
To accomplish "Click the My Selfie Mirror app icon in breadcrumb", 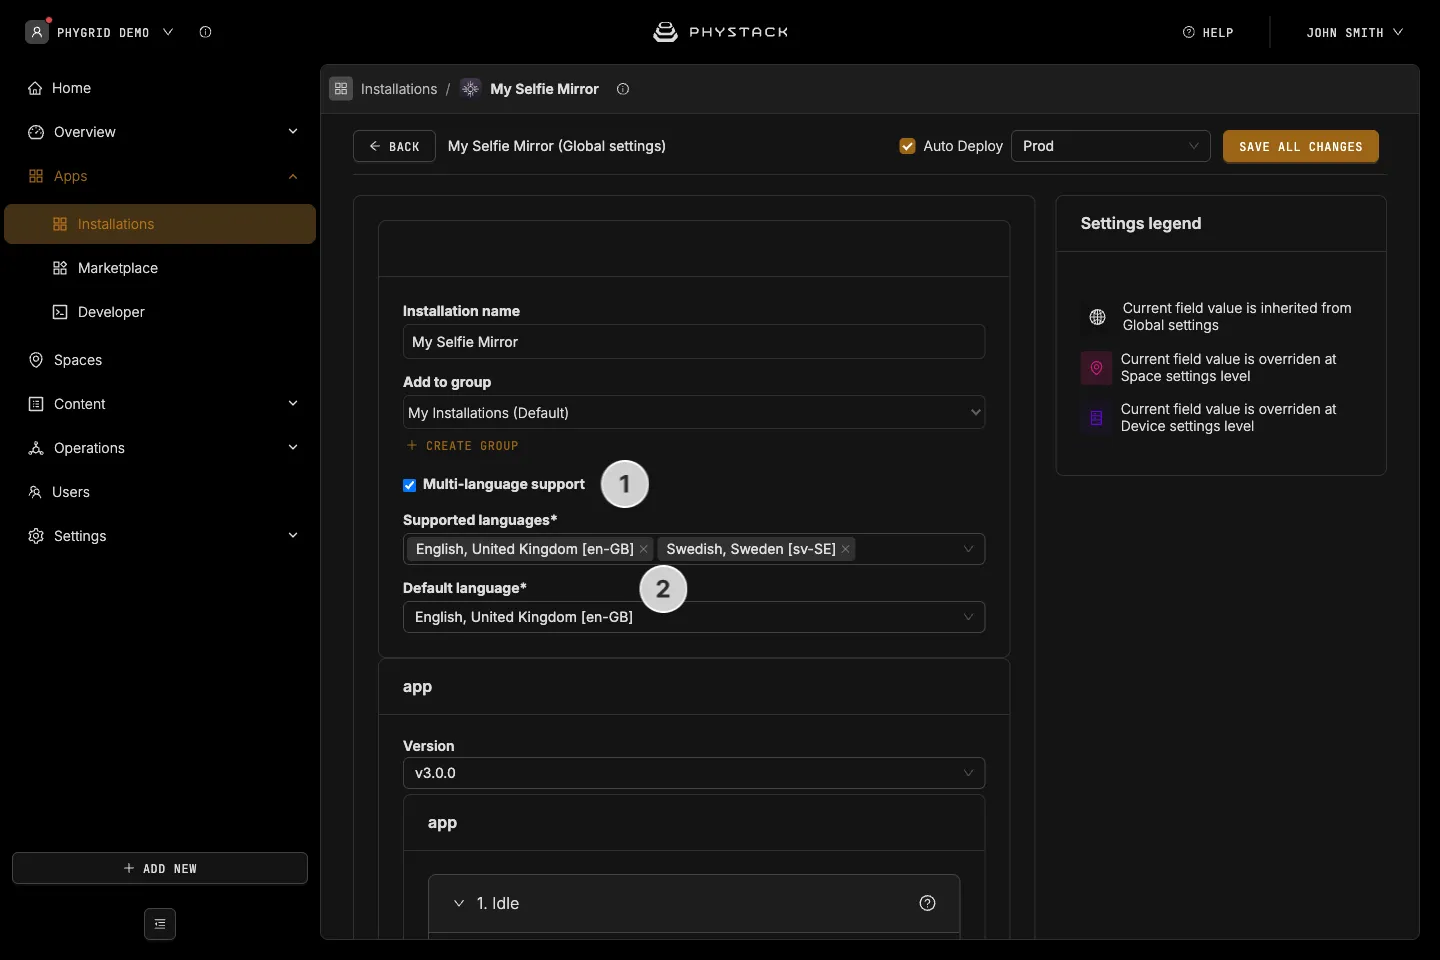I will 470,89.
